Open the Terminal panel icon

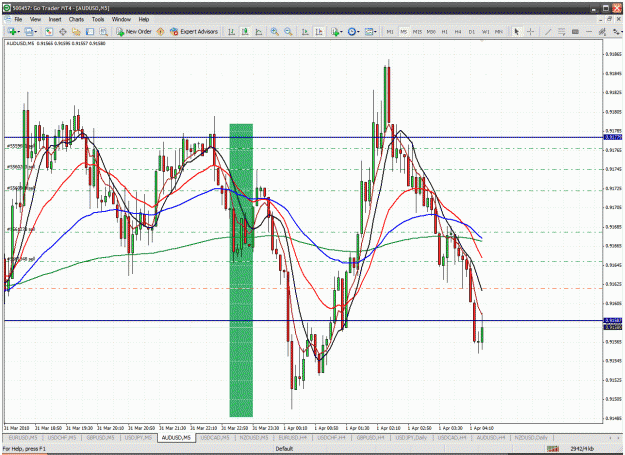90,31
